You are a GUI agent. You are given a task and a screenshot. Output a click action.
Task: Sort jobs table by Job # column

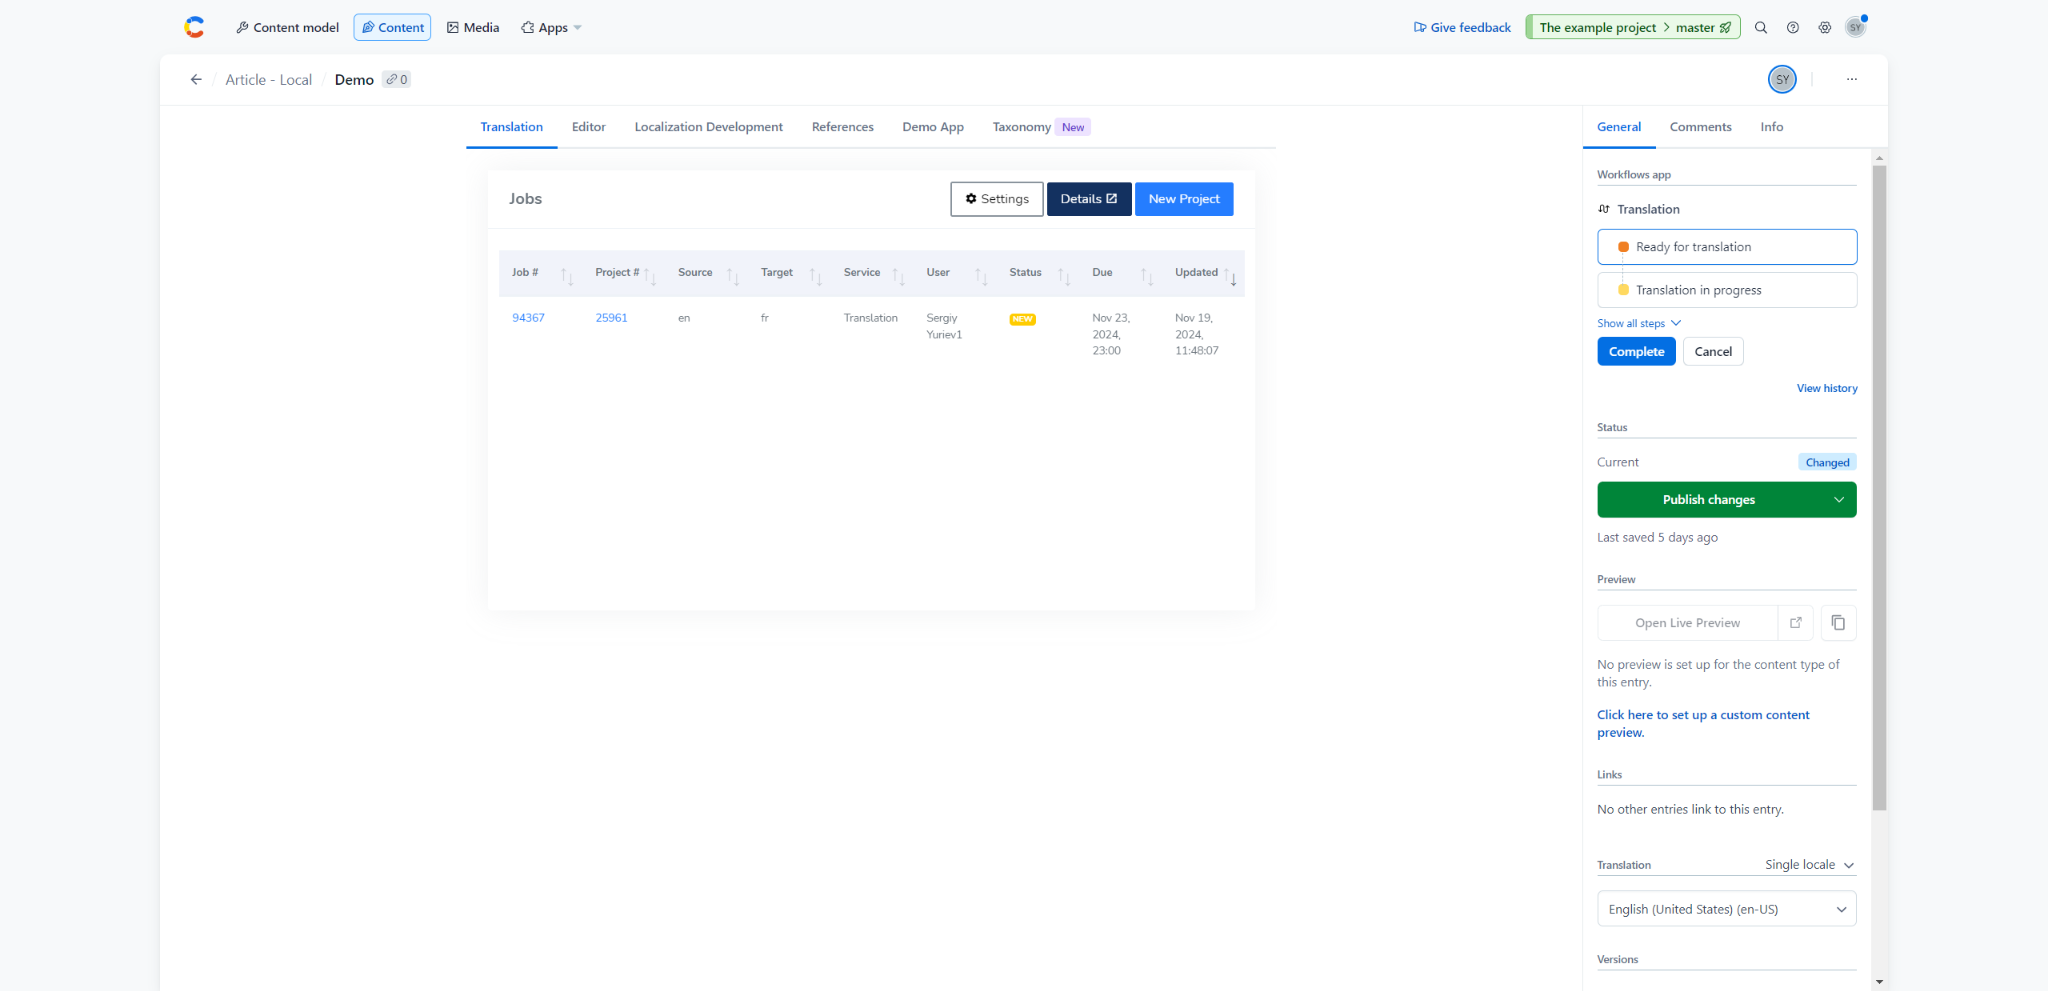click(567, 276)
